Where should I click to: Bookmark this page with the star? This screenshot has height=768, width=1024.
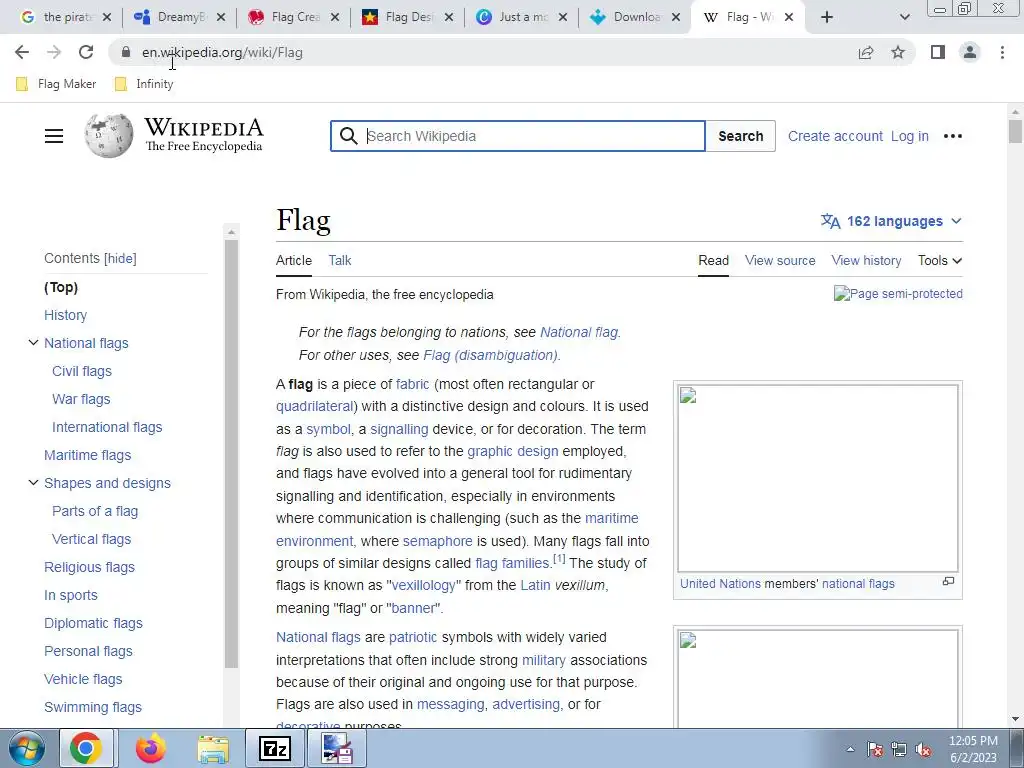pos(898,52)
